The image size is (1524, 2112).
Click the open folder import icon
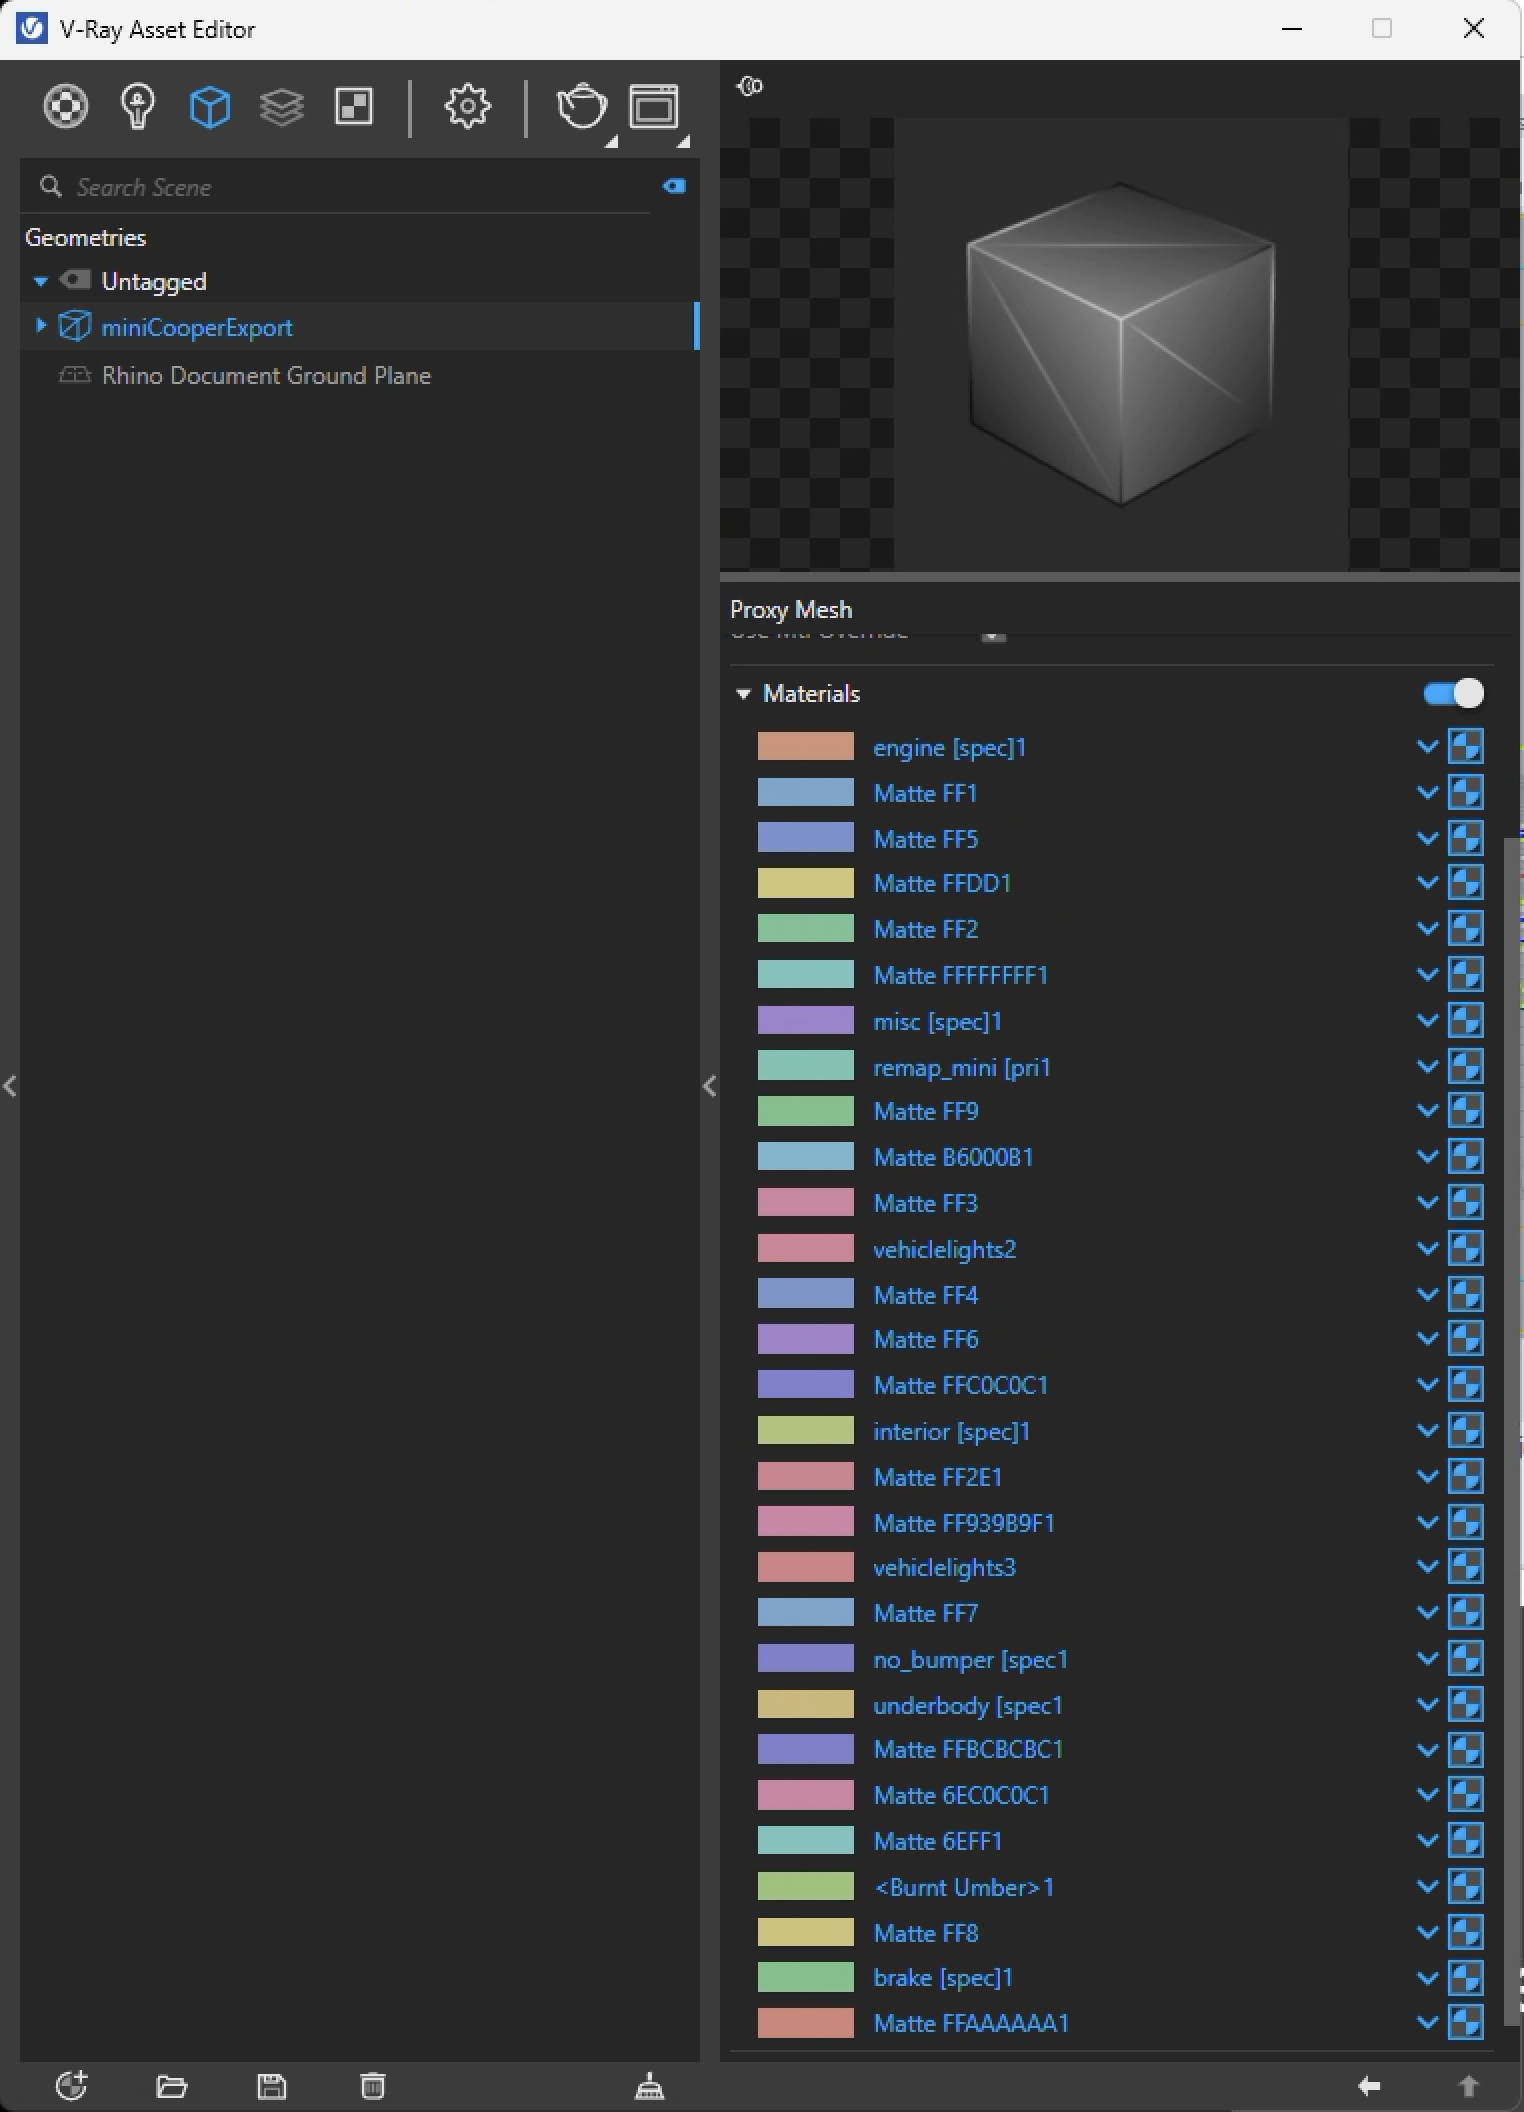(172, 2086)
